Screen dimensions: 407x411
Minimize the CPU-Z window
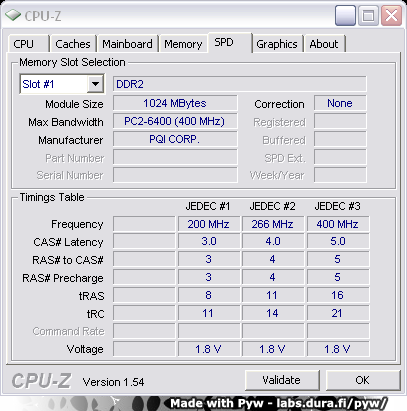(345, 15)
